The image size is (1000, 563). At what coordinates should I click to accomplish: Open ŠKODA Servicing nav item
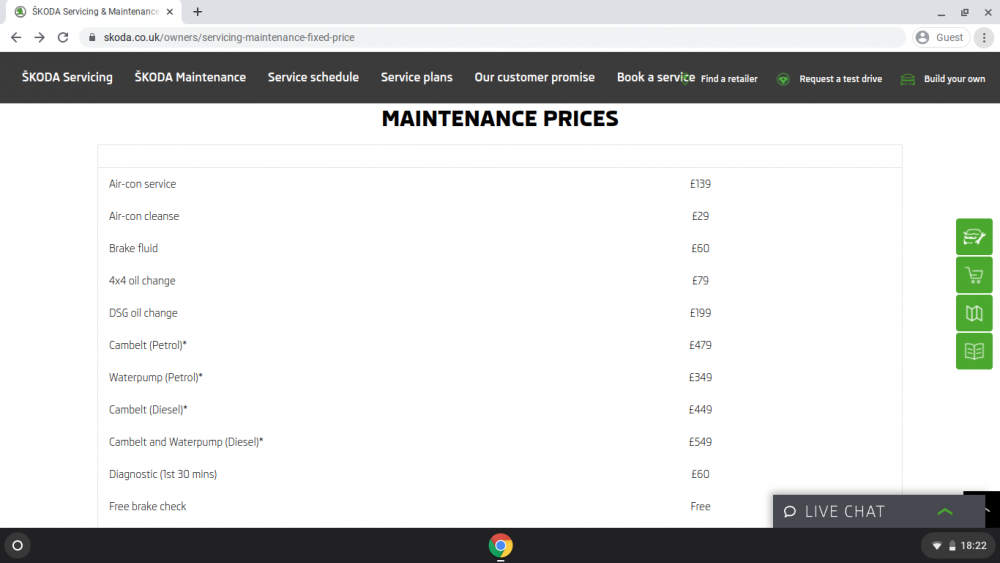[x=67, y=77]
